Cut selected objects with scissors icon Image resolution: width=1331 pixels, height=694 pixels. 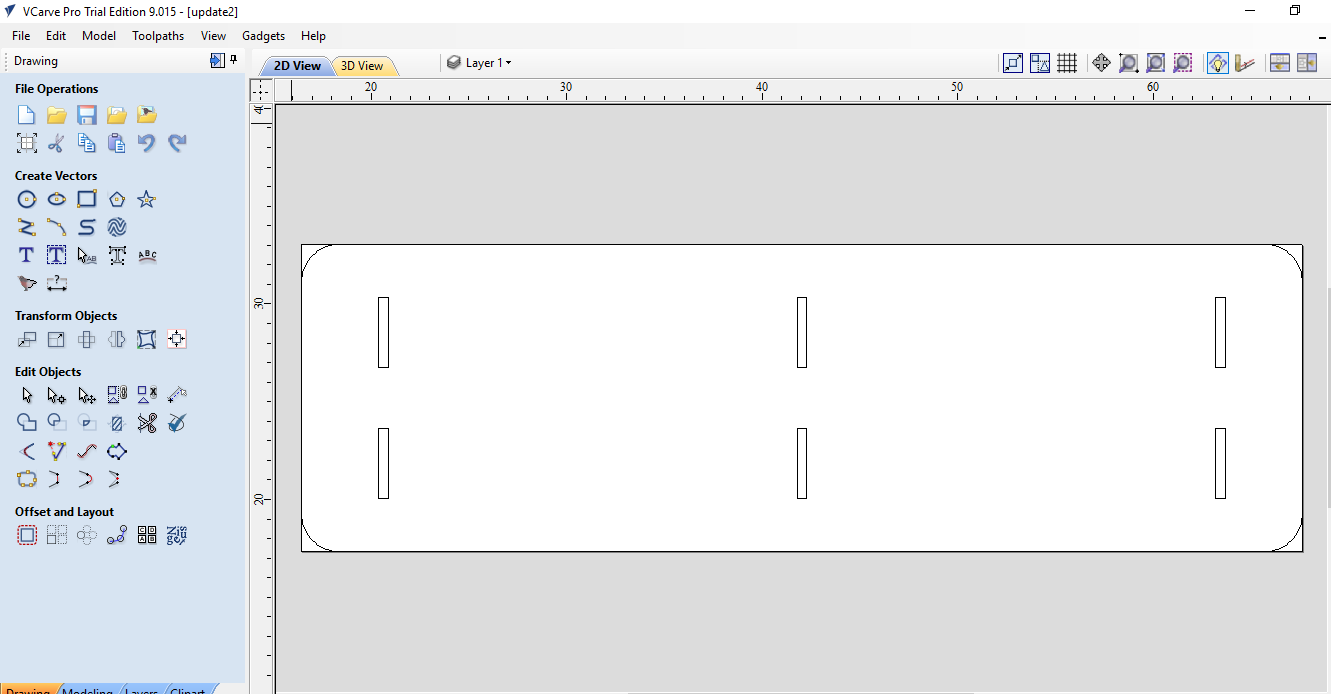click(x=57, y=143)
